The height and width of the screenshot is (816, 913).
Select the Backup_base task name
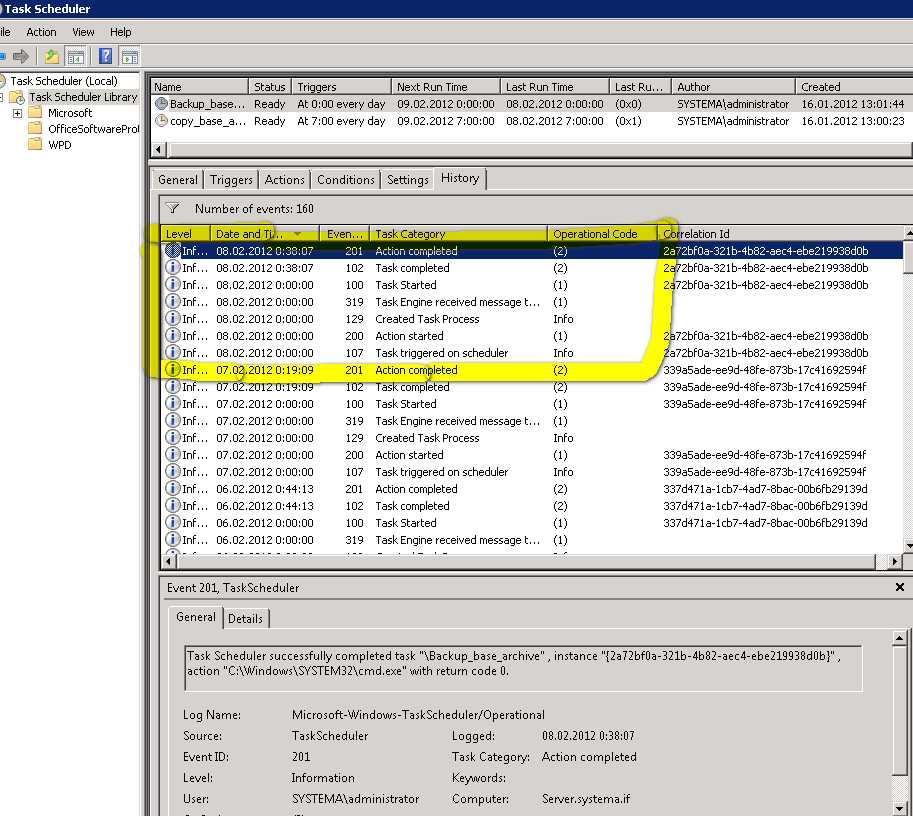(x=208, y=104)
